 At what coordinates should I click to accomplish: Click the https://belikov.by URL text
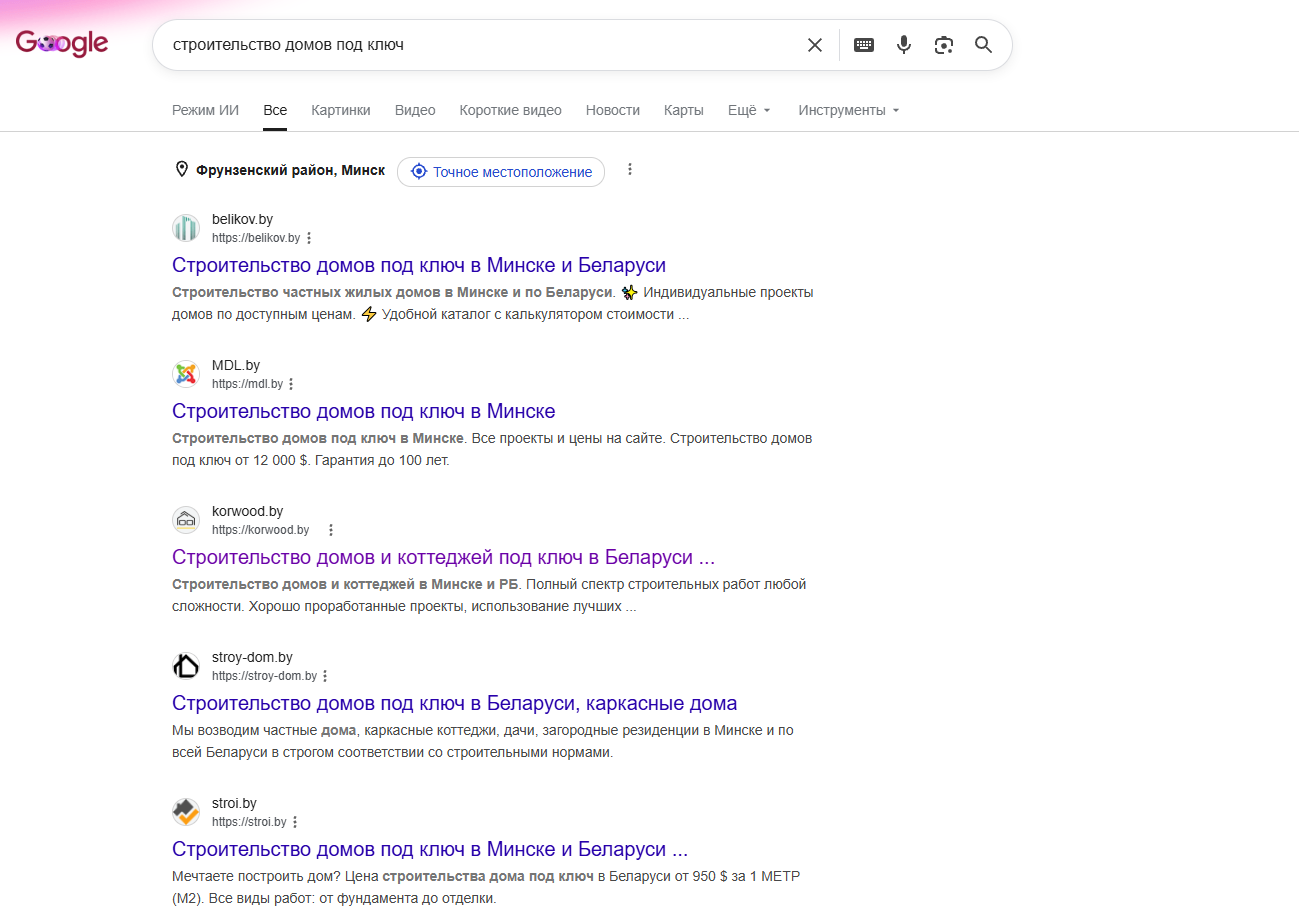point(256,238)
